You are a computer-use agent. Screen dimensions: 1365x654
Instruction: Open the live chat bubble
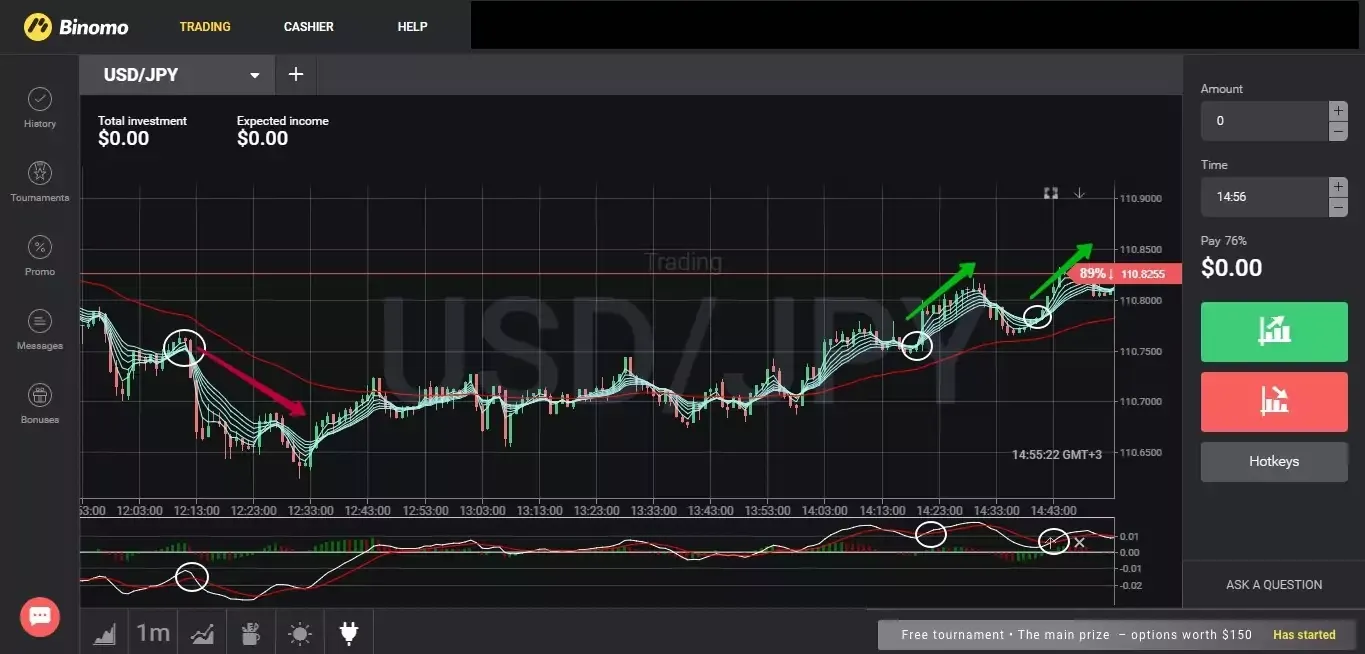[x=40, y=616]
